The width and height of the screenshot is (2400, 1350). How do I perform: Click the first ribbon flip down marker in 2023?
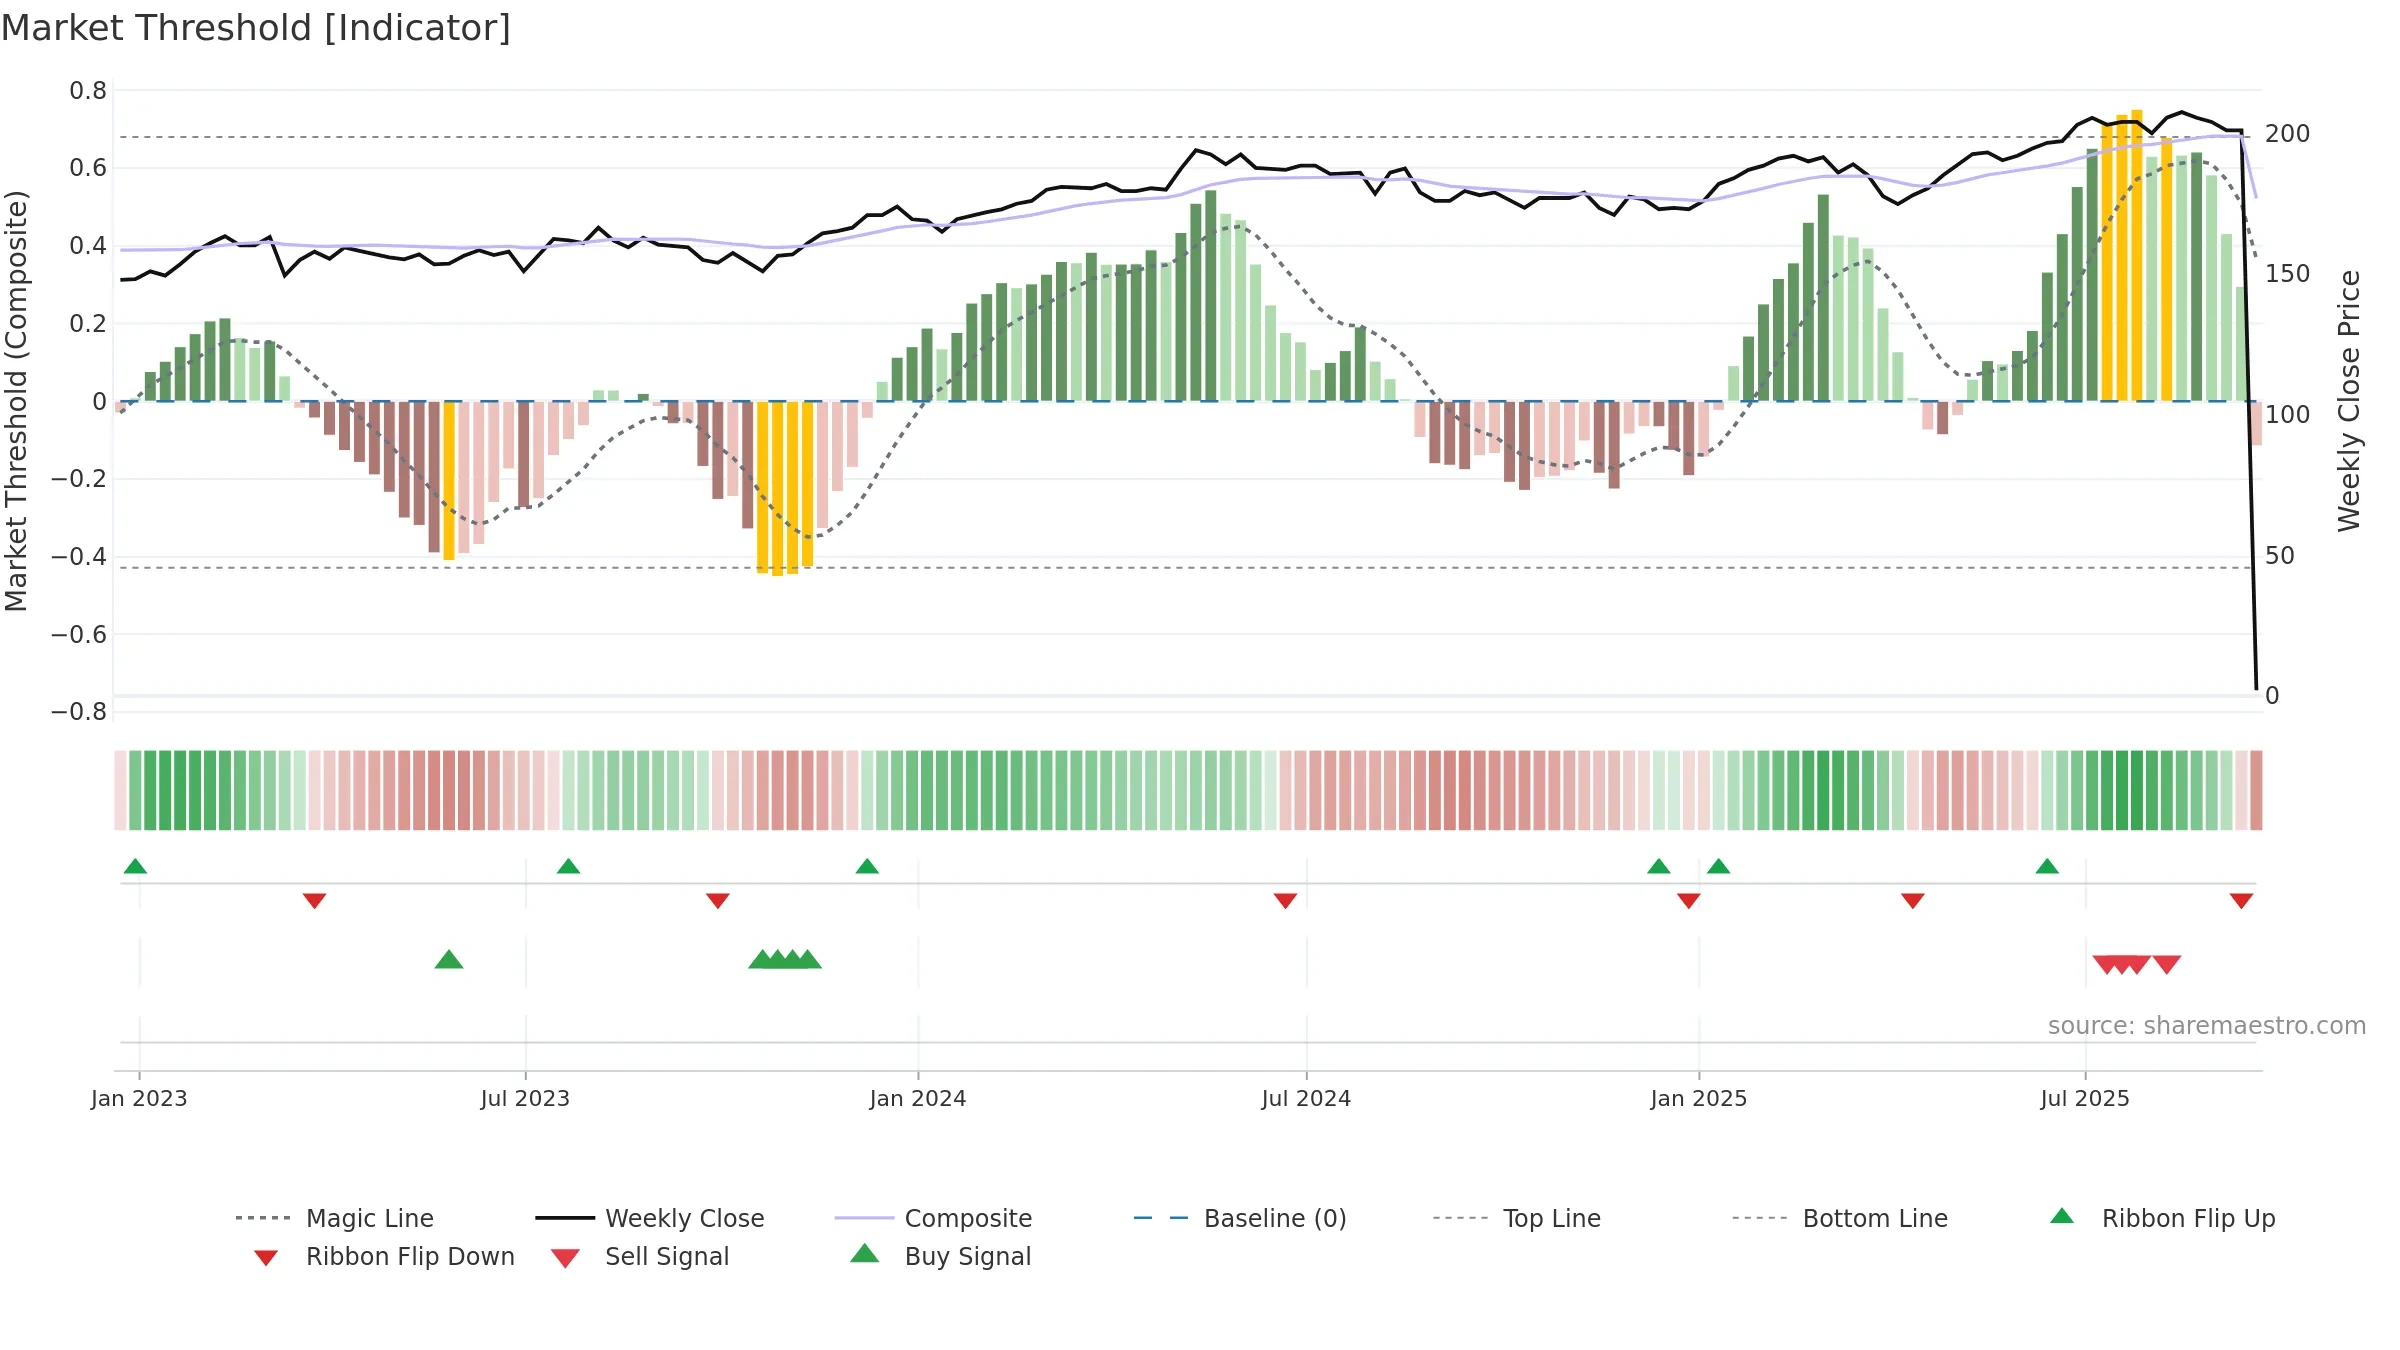[314, 901]
